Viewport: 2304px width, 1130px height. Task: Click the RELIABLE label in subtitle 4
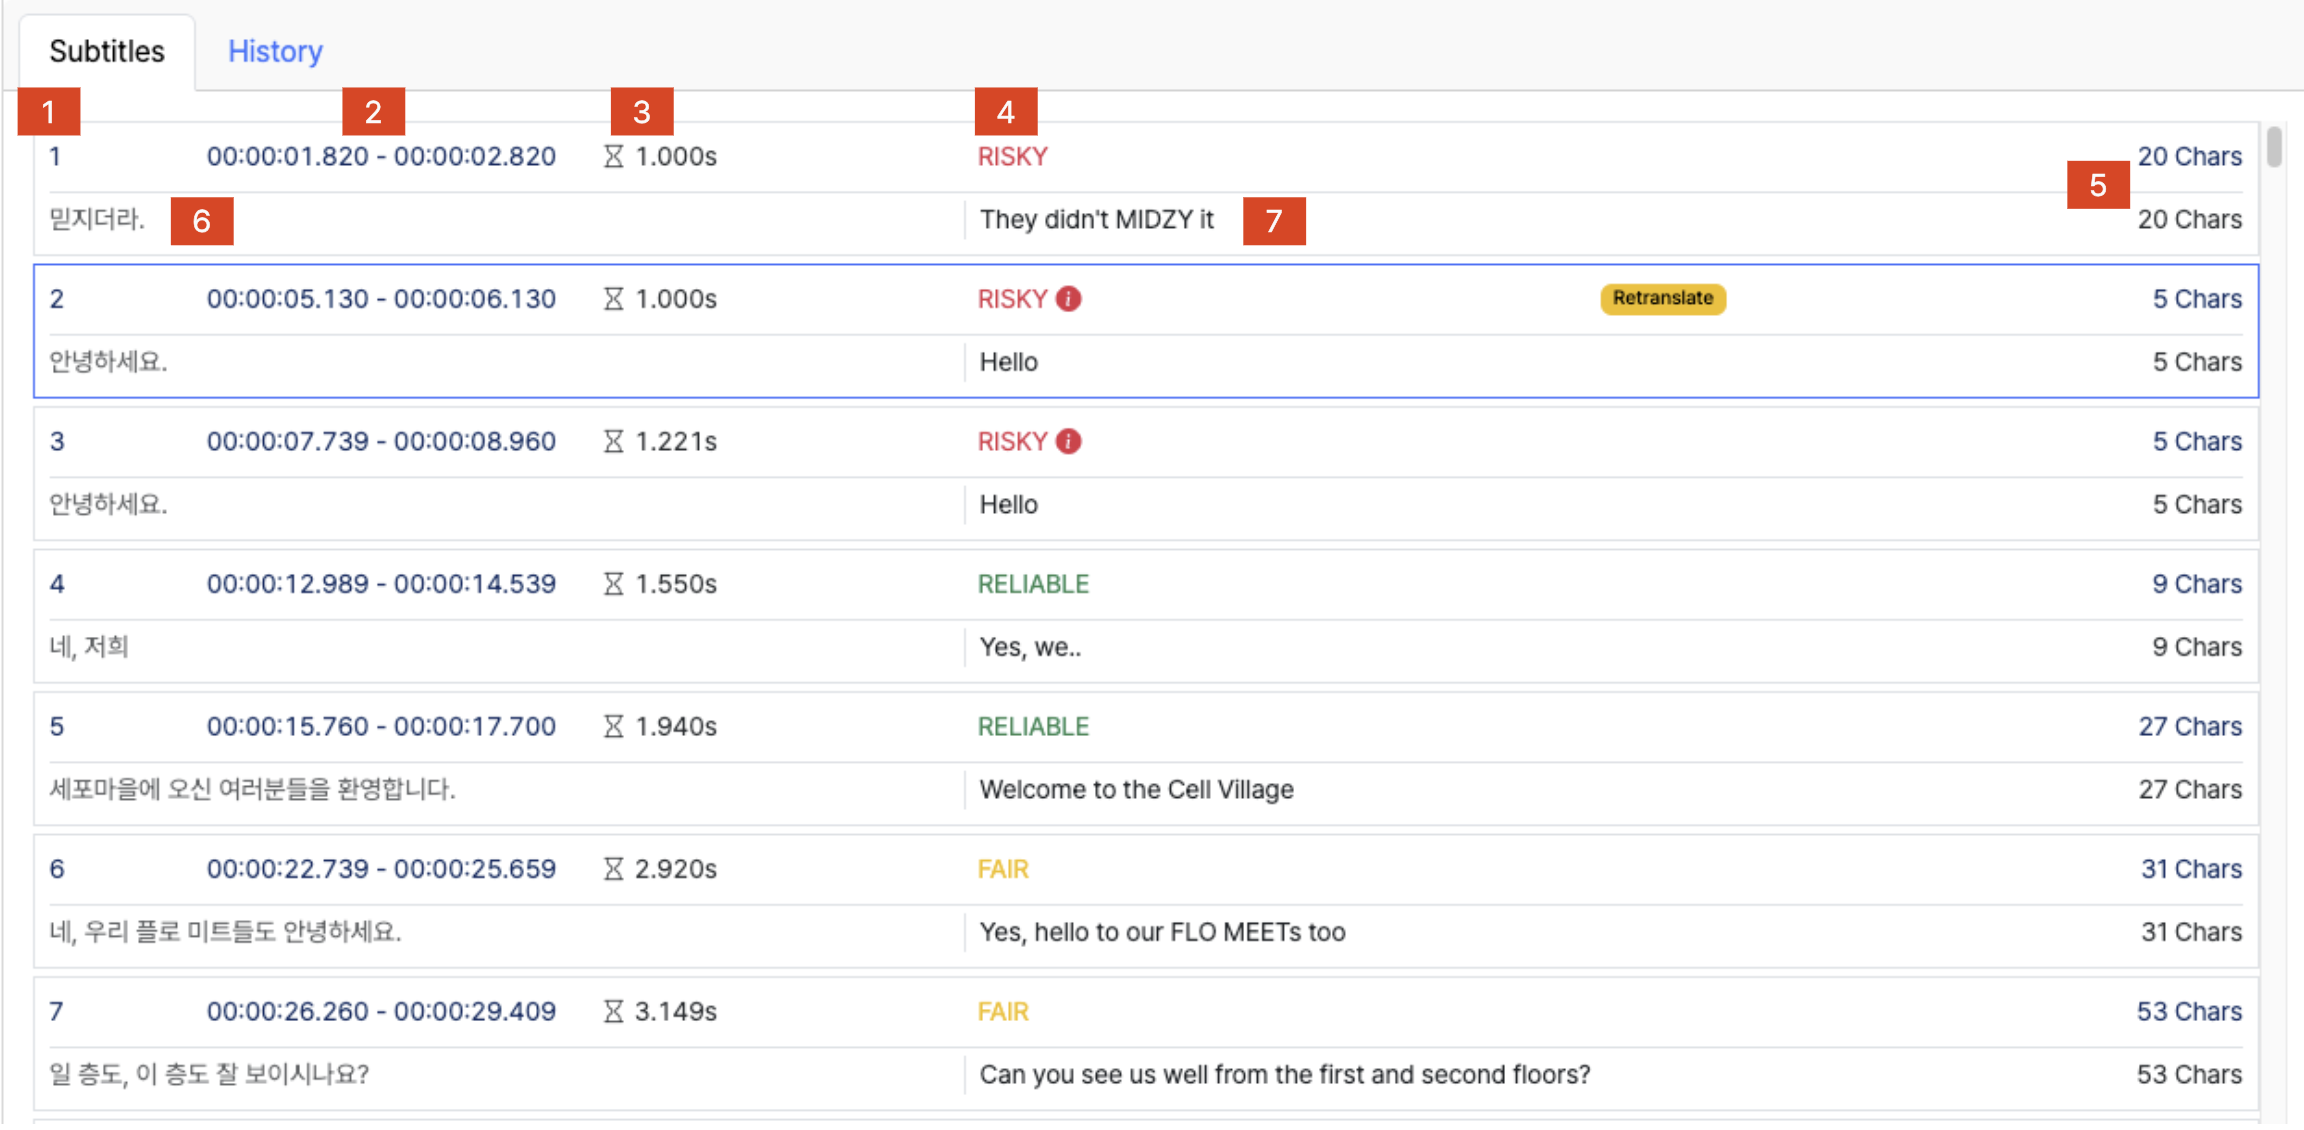coord(1033,584)
